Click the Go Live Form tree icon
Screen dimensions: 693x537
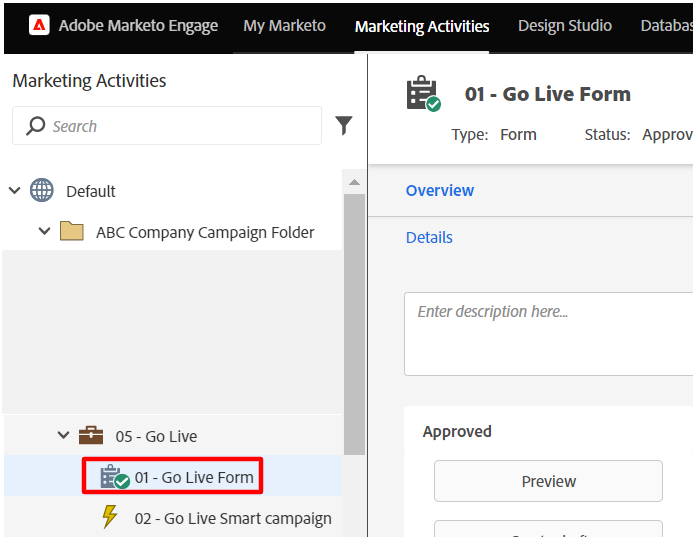[114, 477]
